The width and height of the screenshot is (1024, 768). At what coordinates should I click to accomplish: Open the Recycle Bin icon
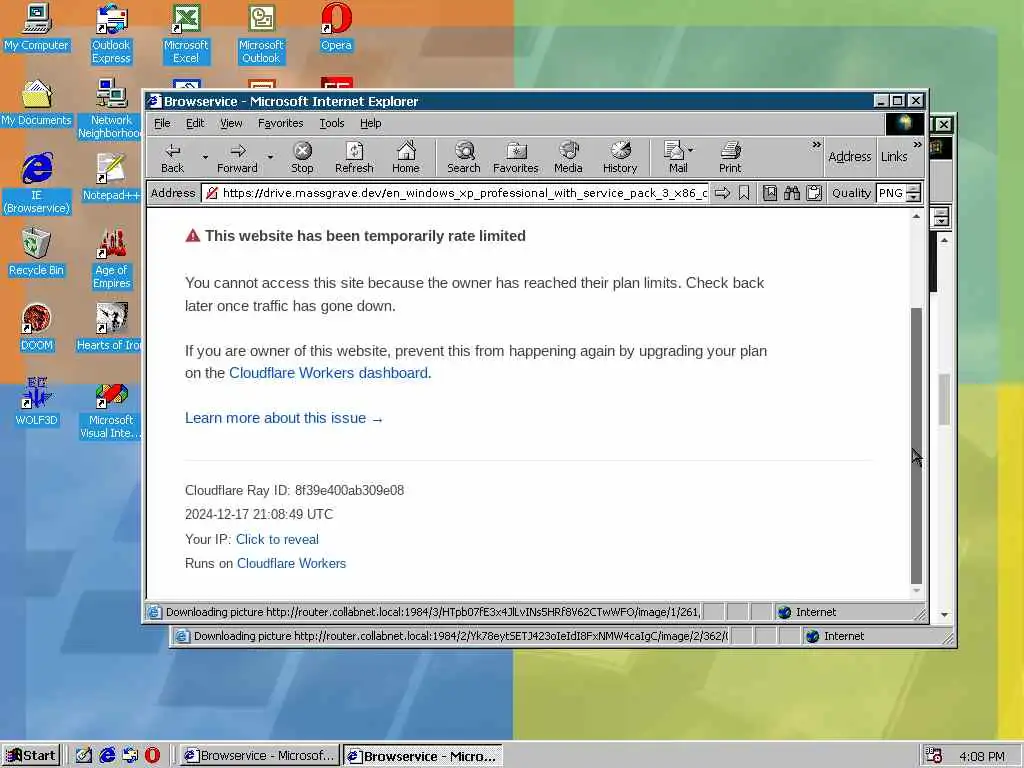coord(36,253)
